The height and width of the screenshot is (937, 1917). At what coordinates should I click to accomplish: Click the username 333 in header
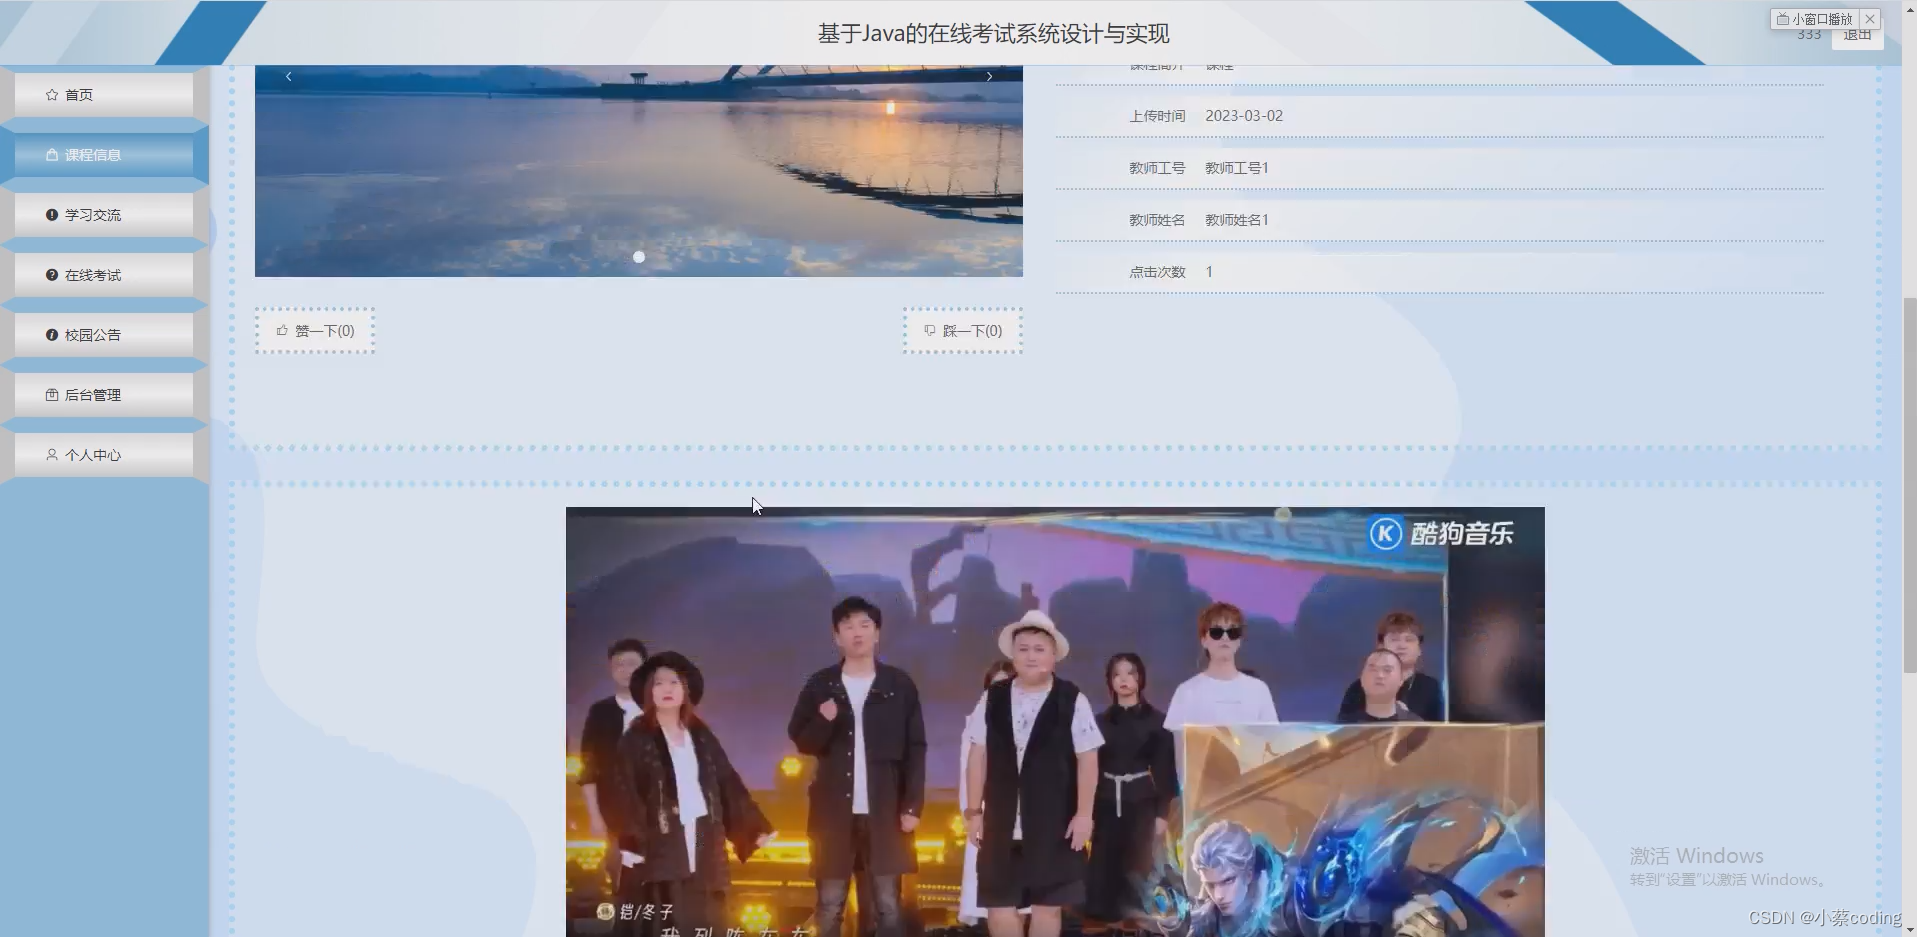pyautogui.click(x=1809, y=35)
